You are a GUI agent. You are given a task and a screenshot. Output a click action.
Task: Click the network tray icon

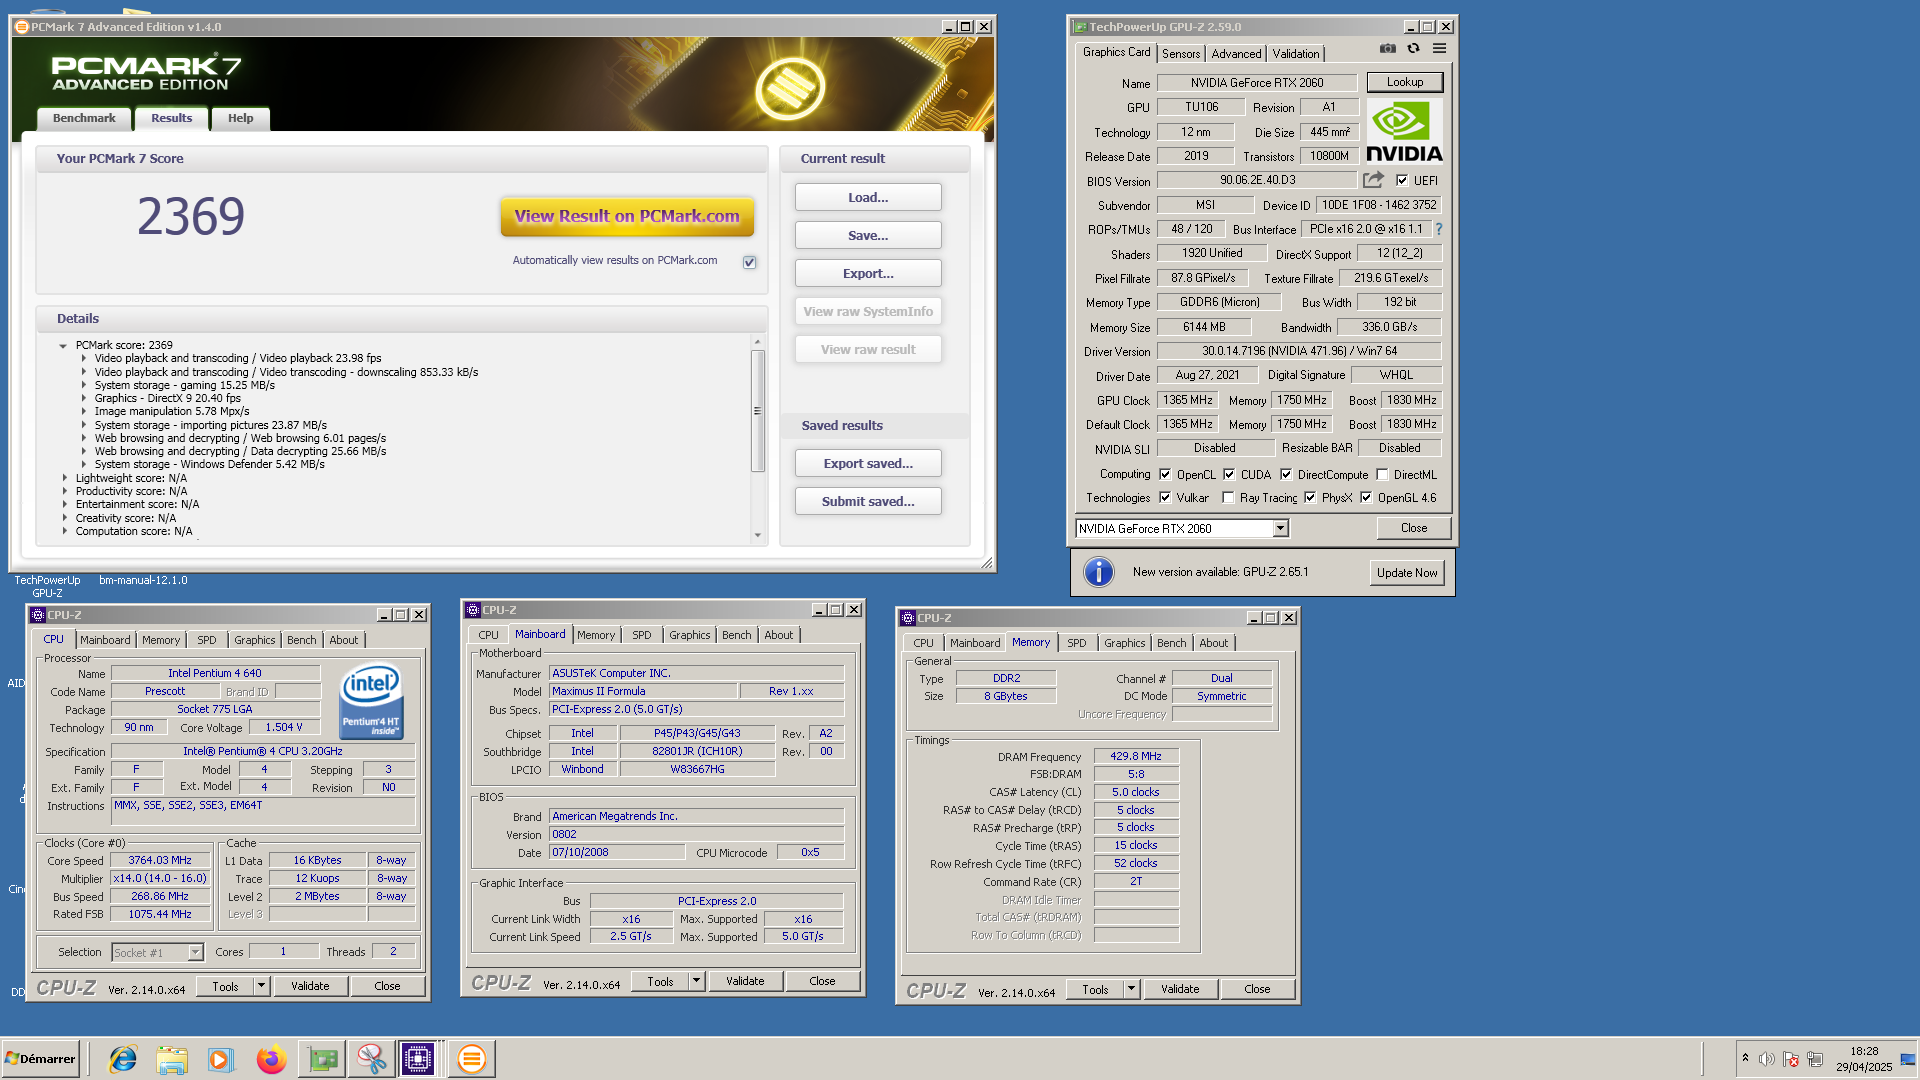click(1815, 1059)
